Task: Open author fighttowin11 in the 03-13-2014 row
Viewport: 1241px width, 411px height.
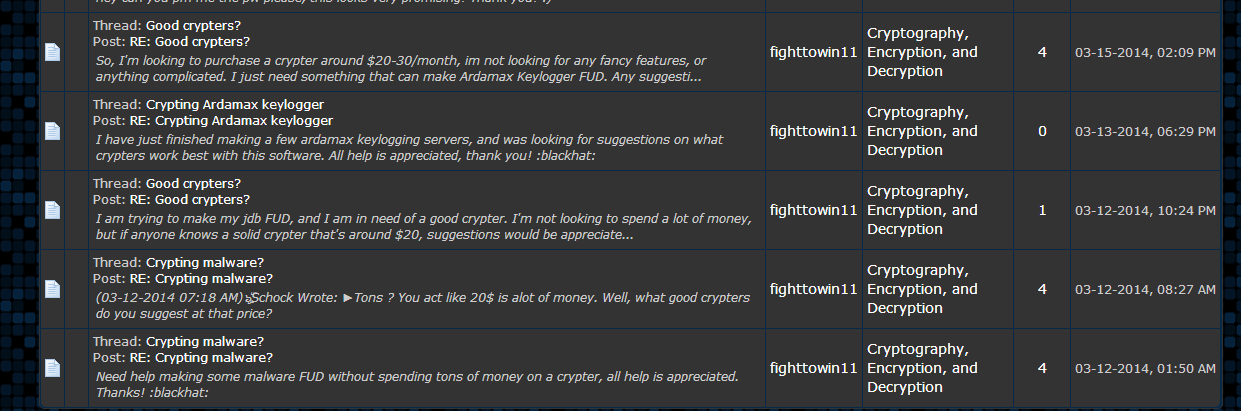Action: 814,131
